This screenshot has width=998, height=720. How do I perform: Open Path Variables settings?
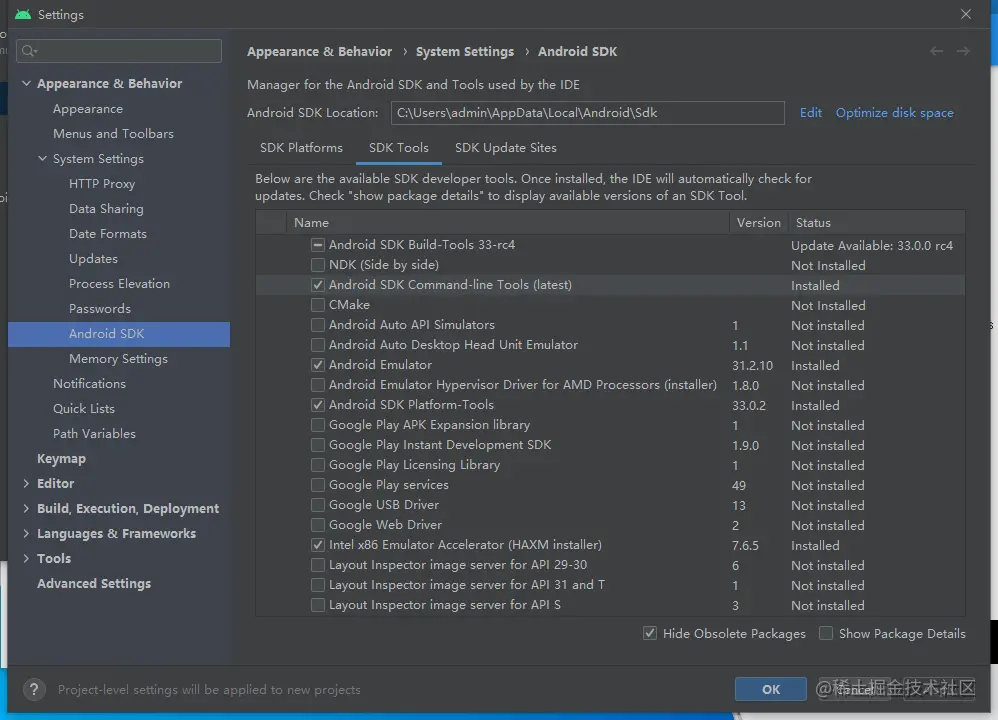[x=94, y=434]
